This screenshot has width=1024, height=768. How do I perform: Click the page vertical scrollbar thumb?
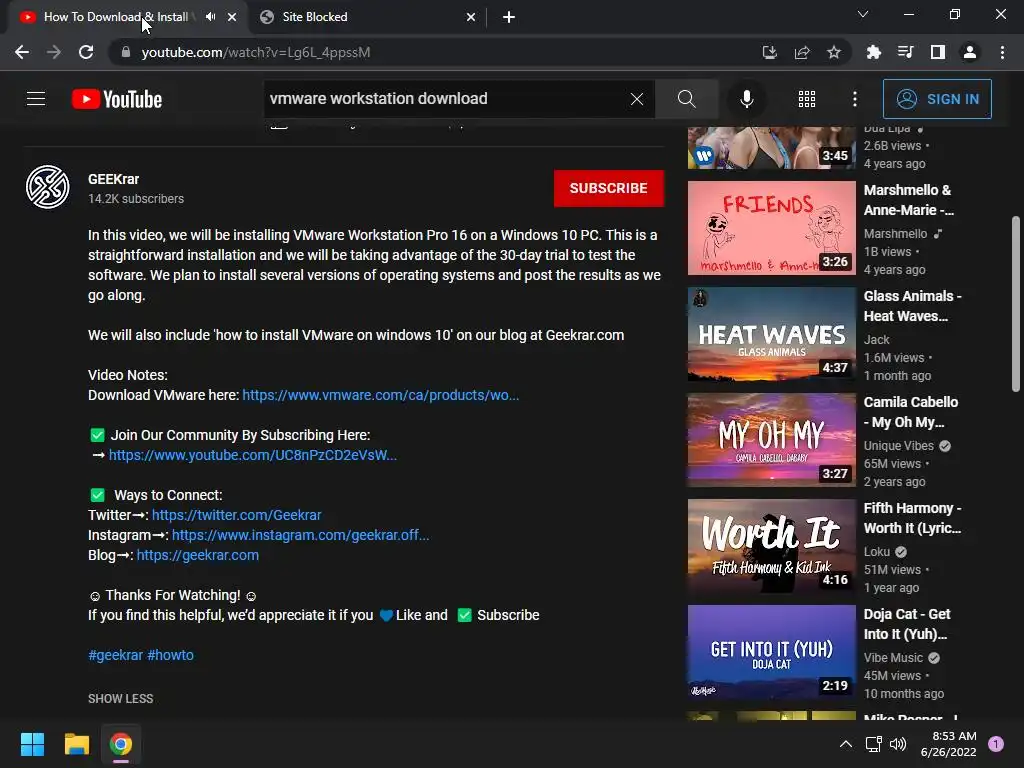coord(1016,304)
